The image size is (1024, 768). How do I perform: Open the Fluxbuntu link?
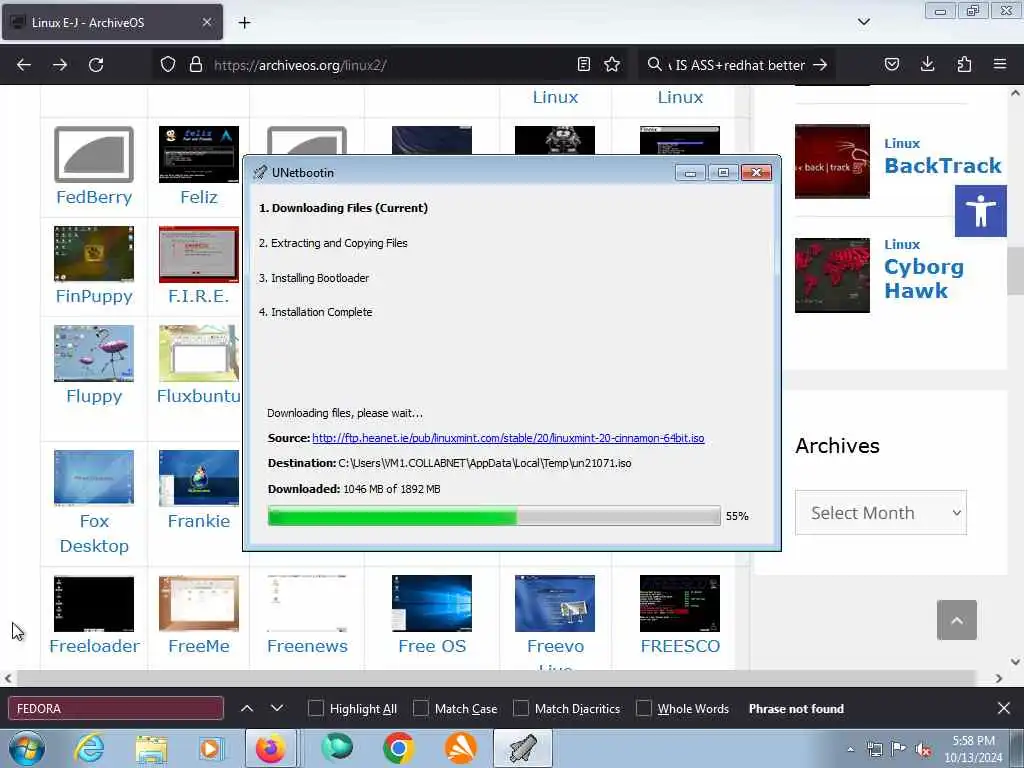[x=199, y=396]
